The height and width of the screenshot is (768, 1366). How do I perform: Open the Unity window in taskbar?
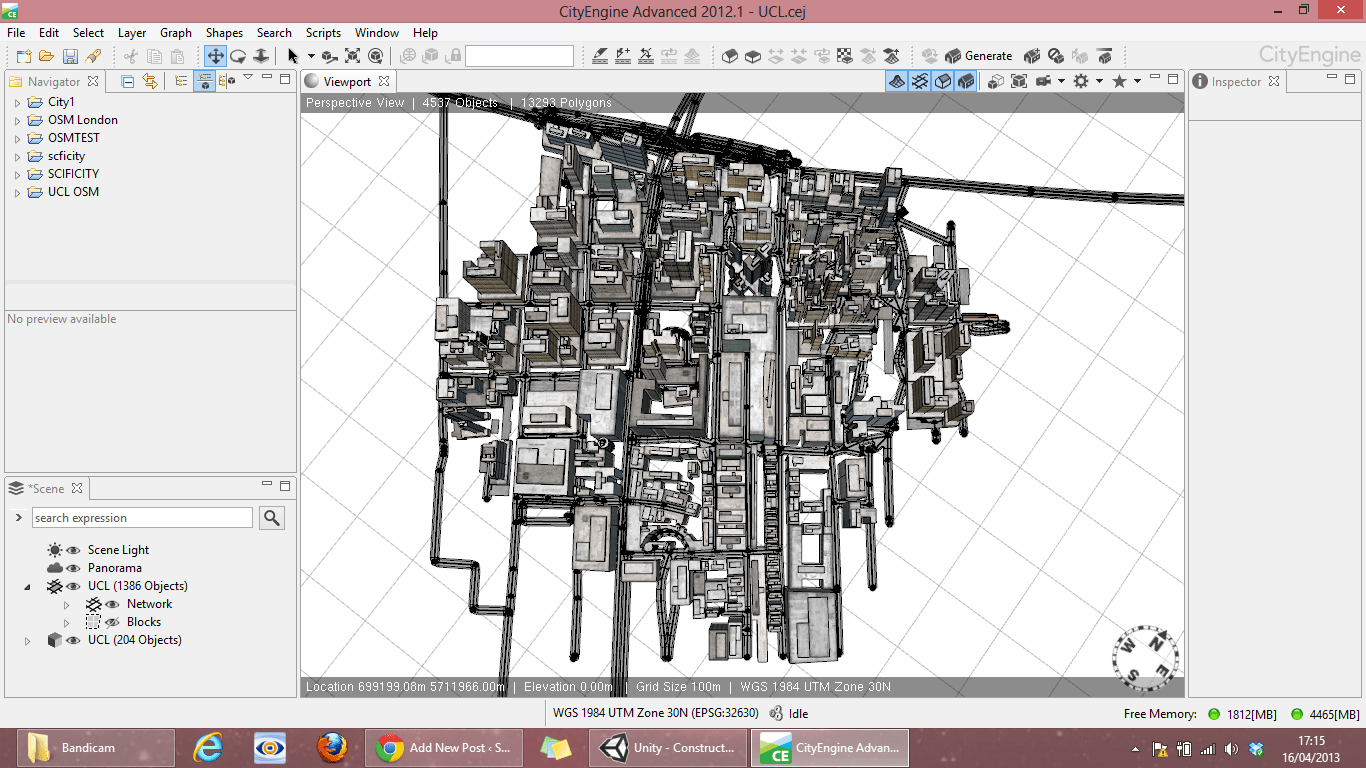[670, 747]
